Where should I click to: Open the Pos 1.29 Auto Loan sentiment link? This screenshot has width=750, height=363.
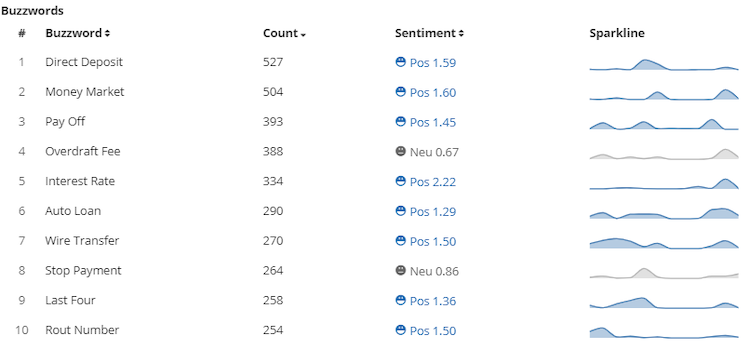(x=432, y=211)
